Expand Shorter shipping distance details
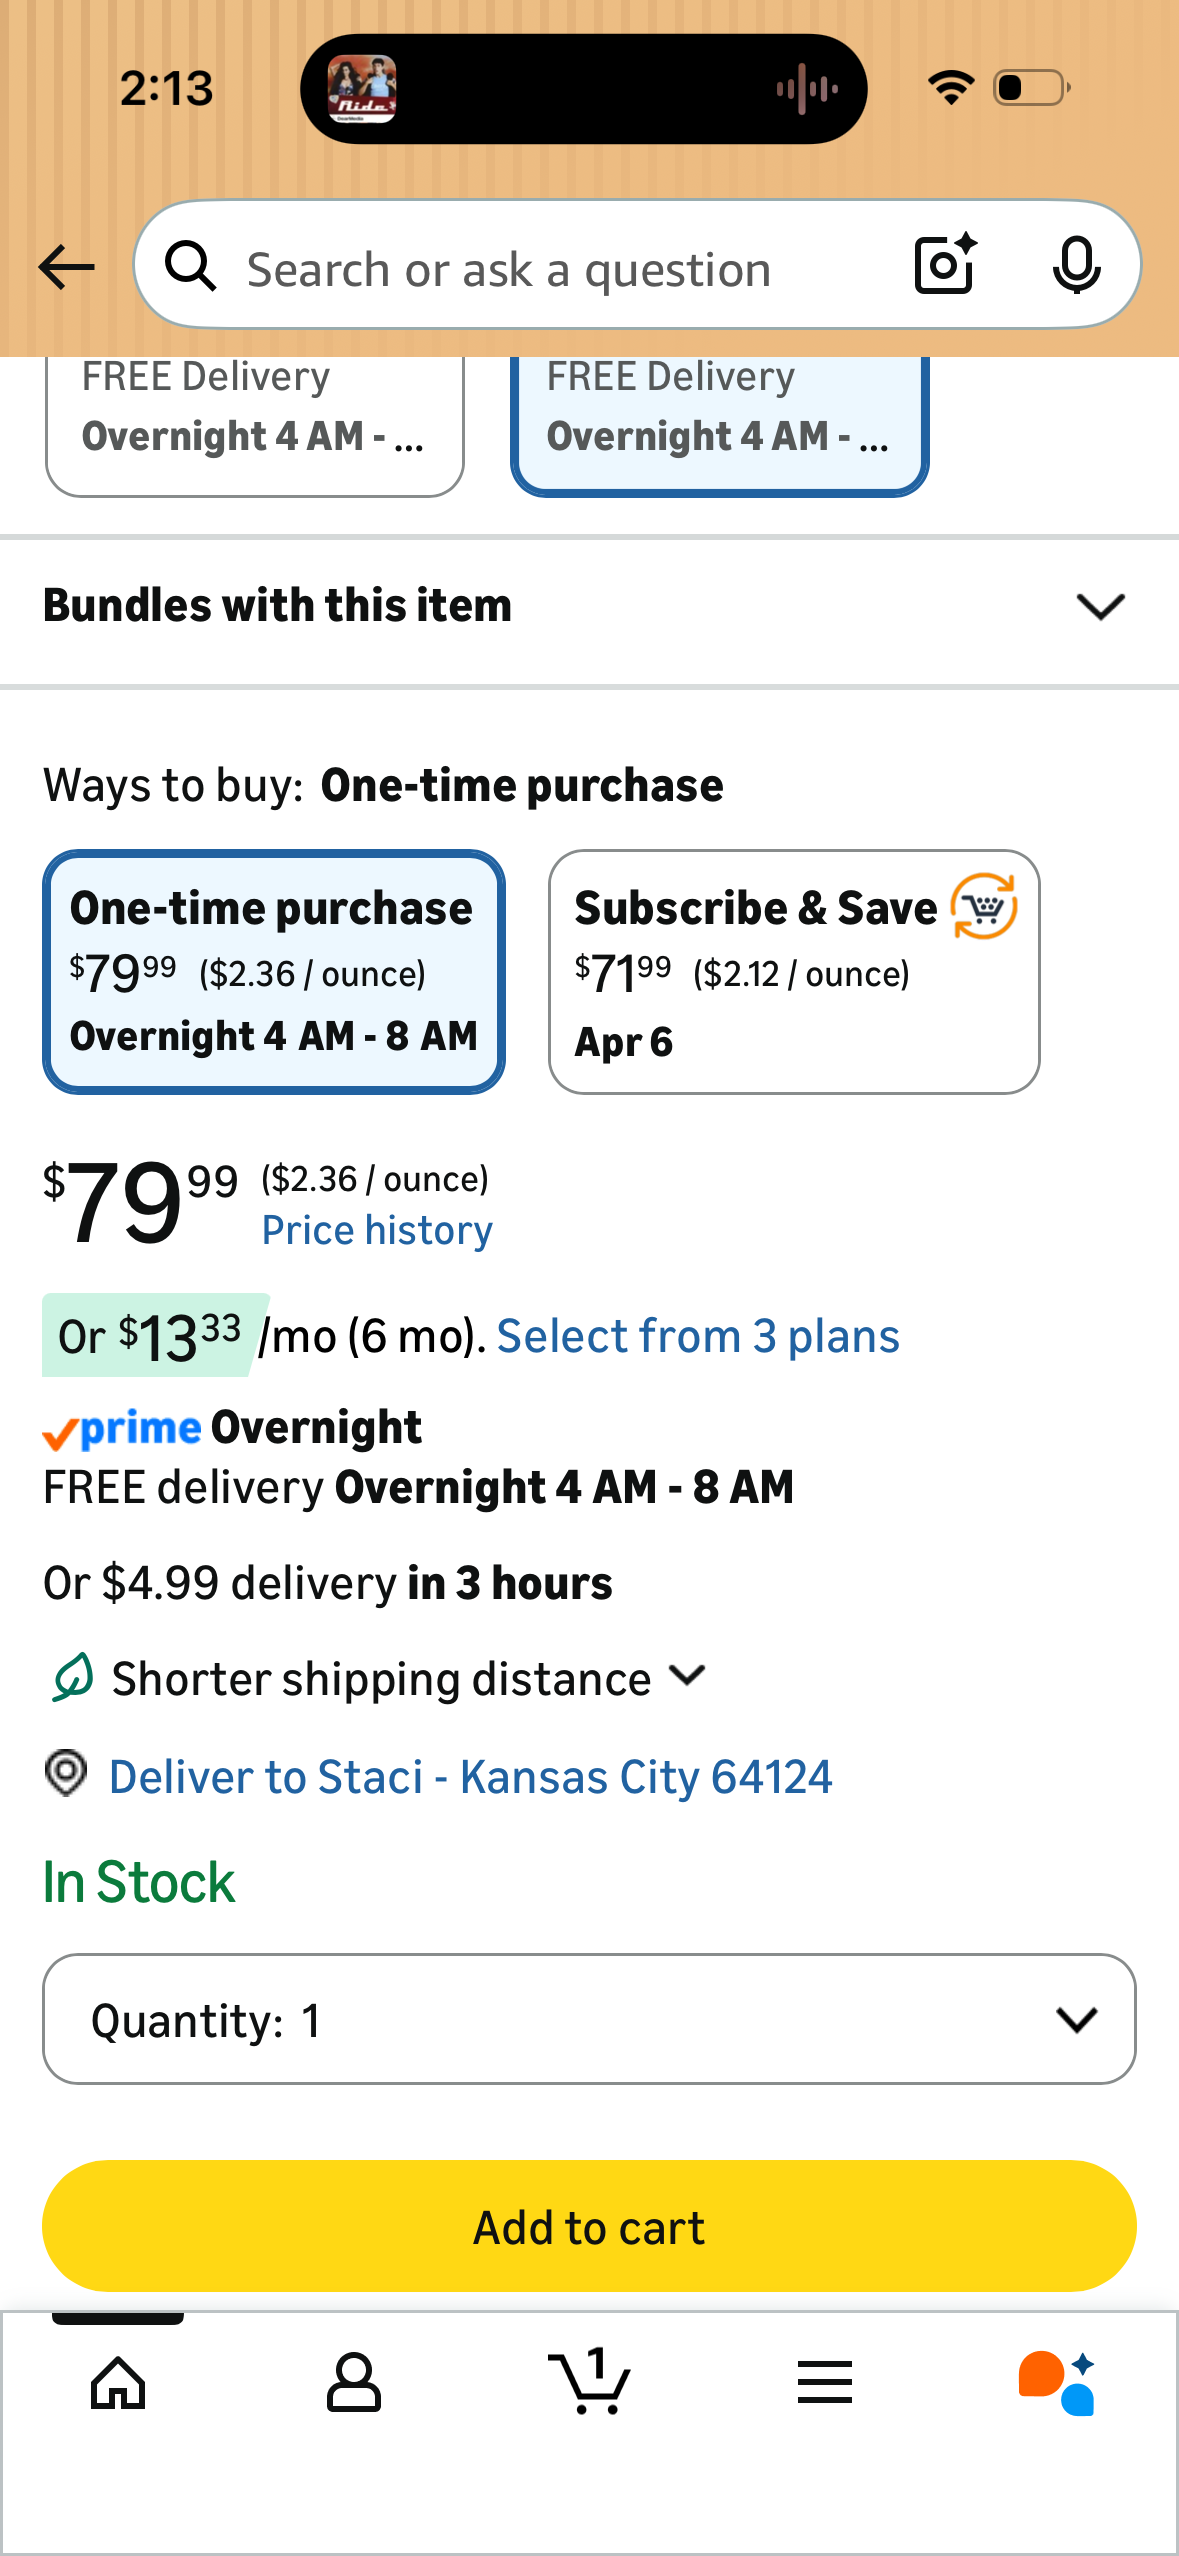Image resolution: width=1179 pixels, height=2556 pixels. [380, 1678]
